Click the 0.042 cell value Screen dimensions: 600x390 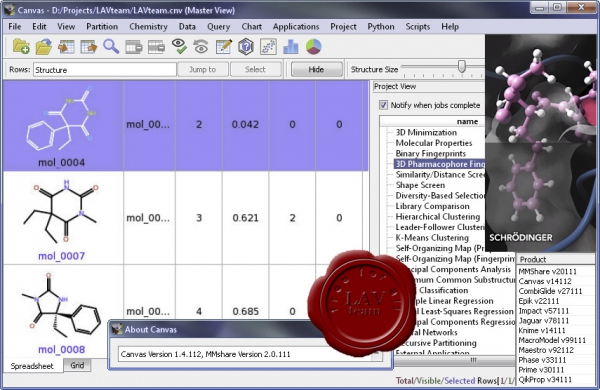[245, 124]
